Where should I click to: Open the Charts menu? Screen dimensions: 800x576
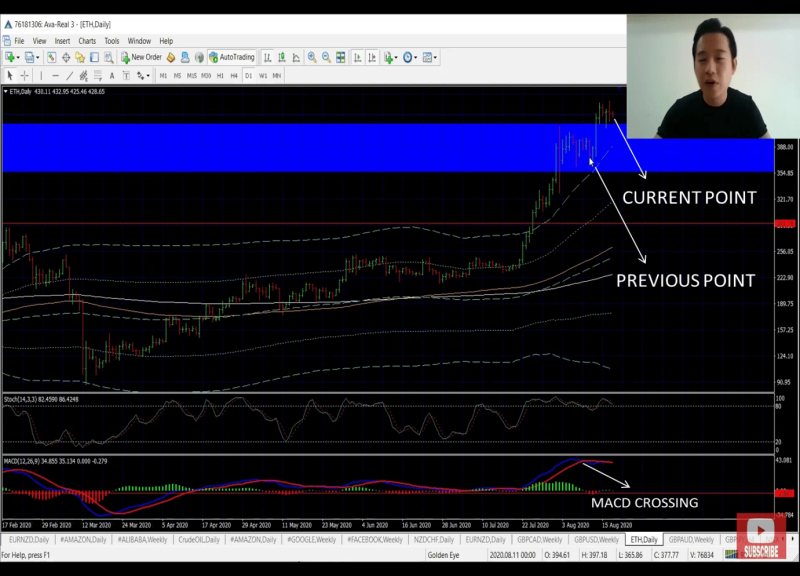coord(86,41)
